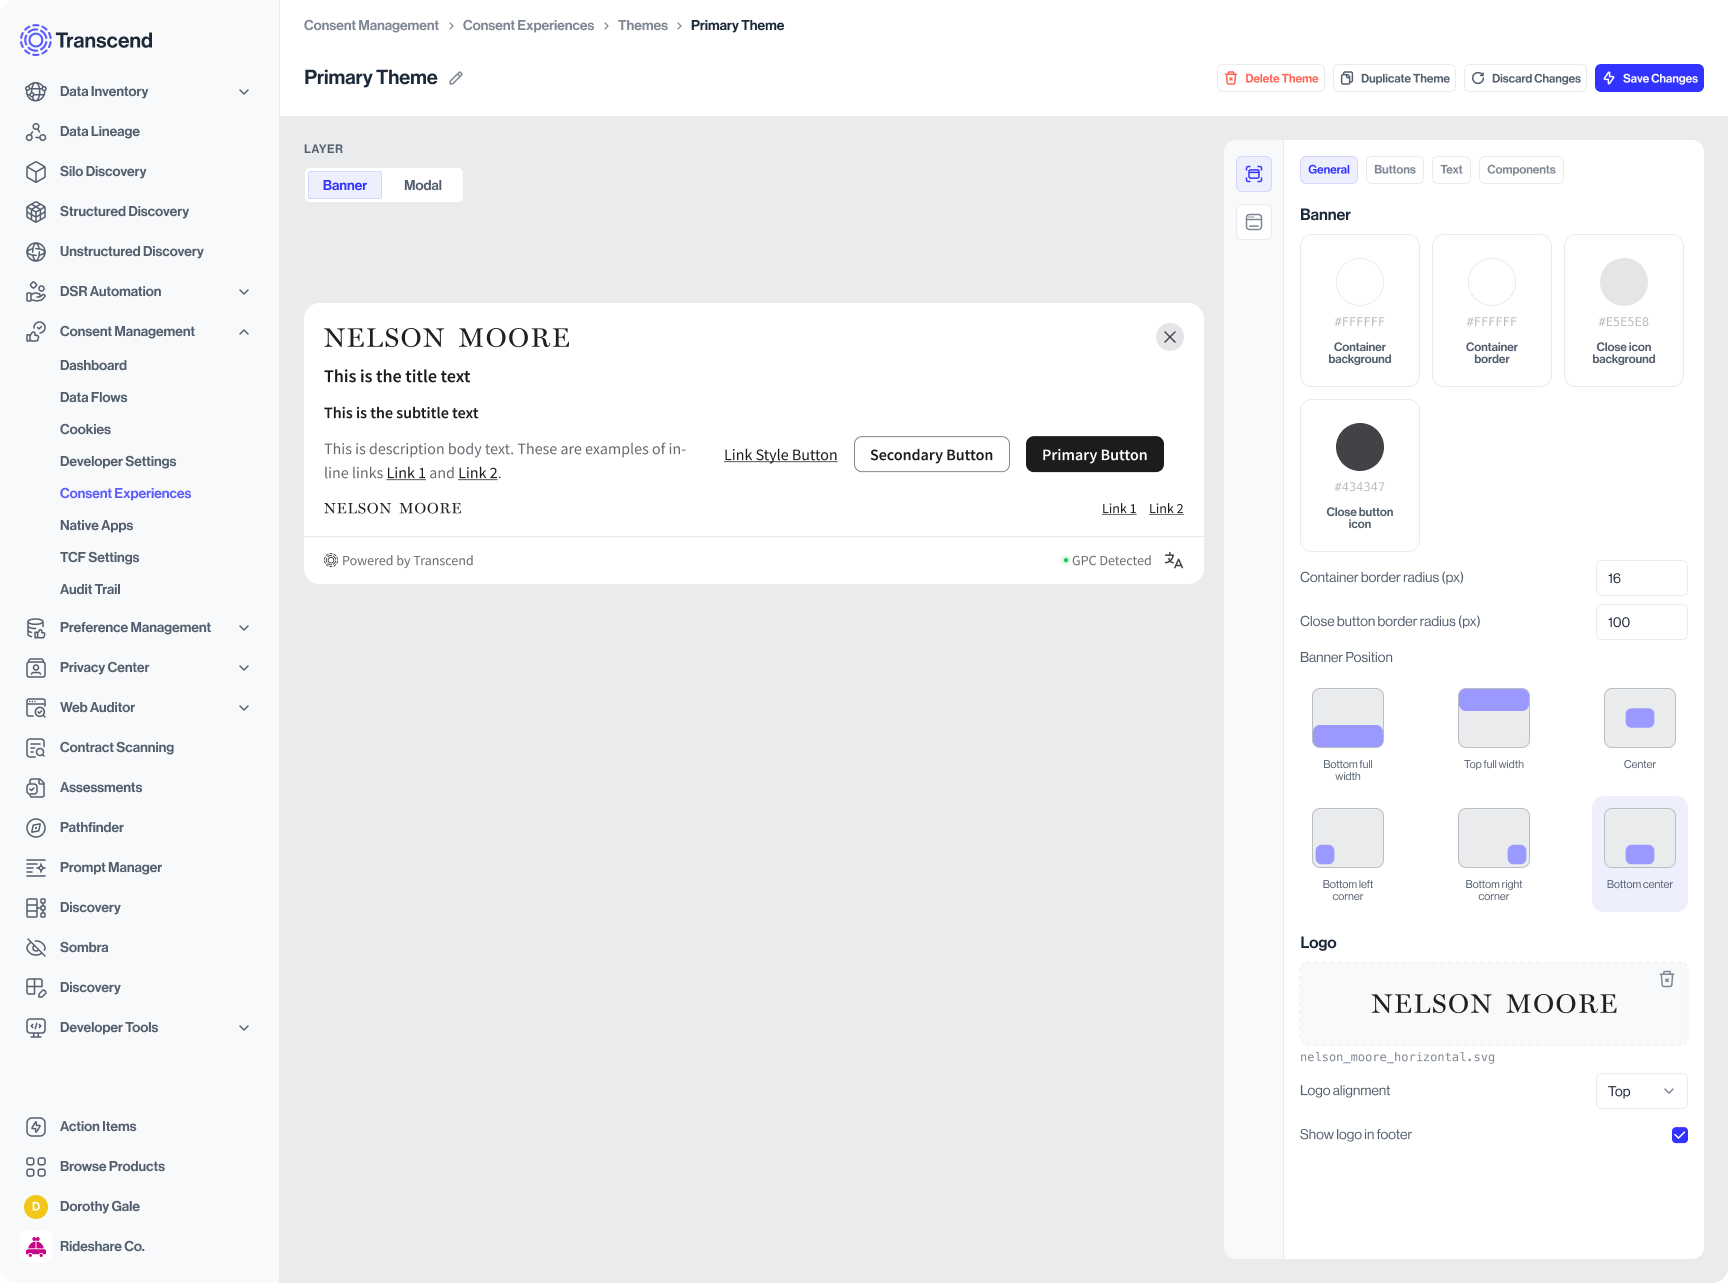Collapse Consent Management chevron
This screenshot has width=1728, height=1283.
point(244,332)
